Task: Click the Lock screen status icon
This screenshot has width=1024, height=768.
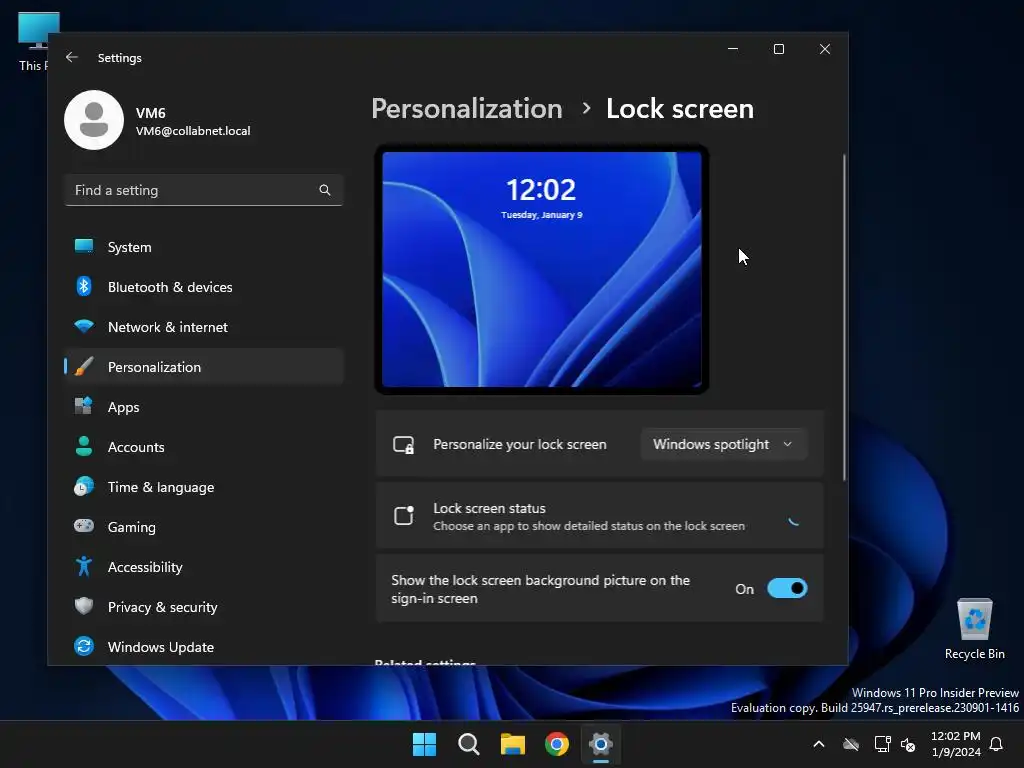Action: [404, 515]
